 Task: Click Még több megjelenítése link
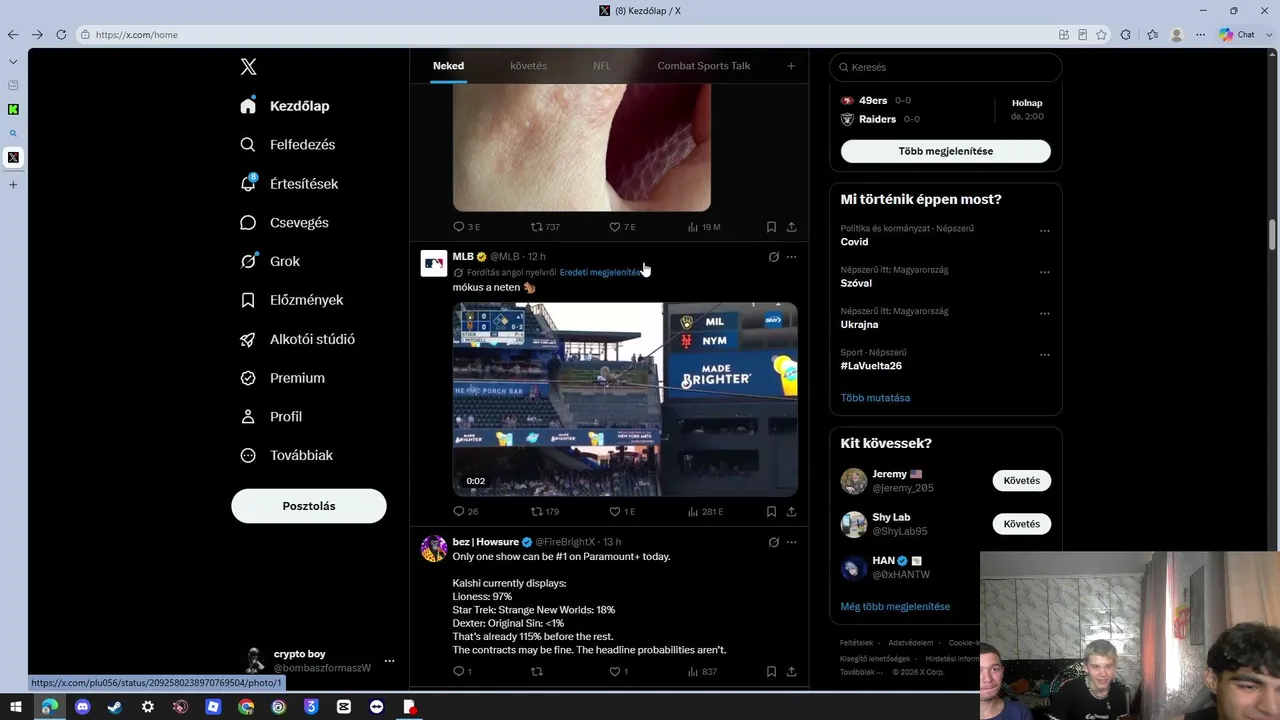(x=895, y=607)
